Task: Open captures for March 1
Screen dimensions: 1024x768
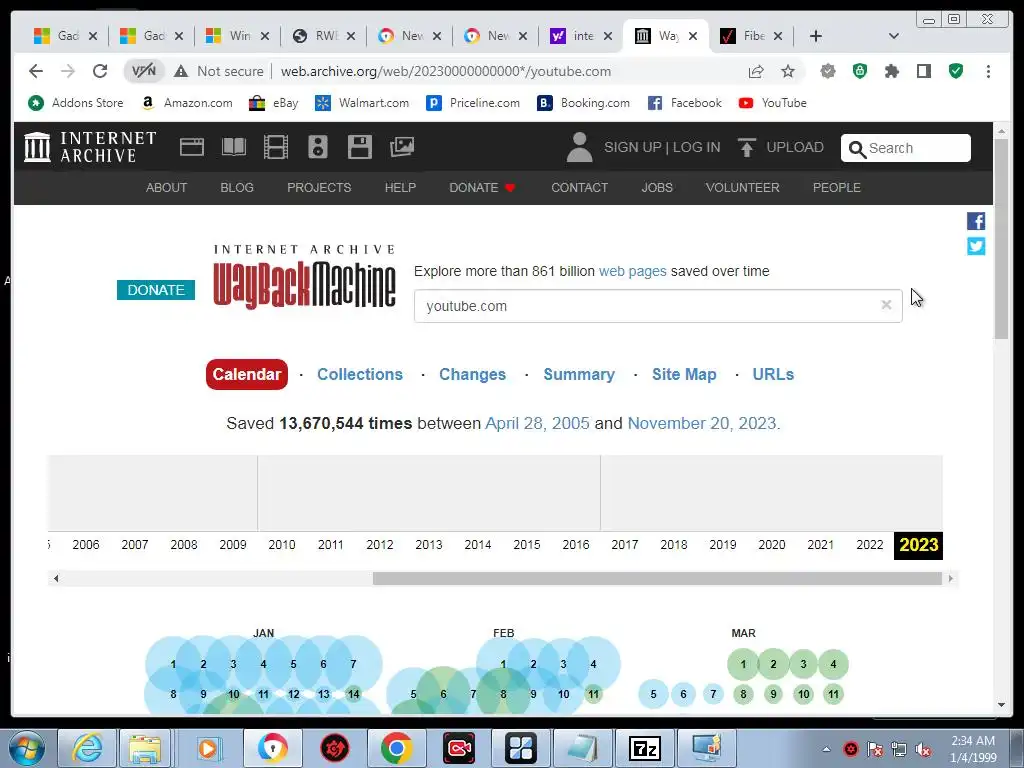Action: click(x=743, y=664)
